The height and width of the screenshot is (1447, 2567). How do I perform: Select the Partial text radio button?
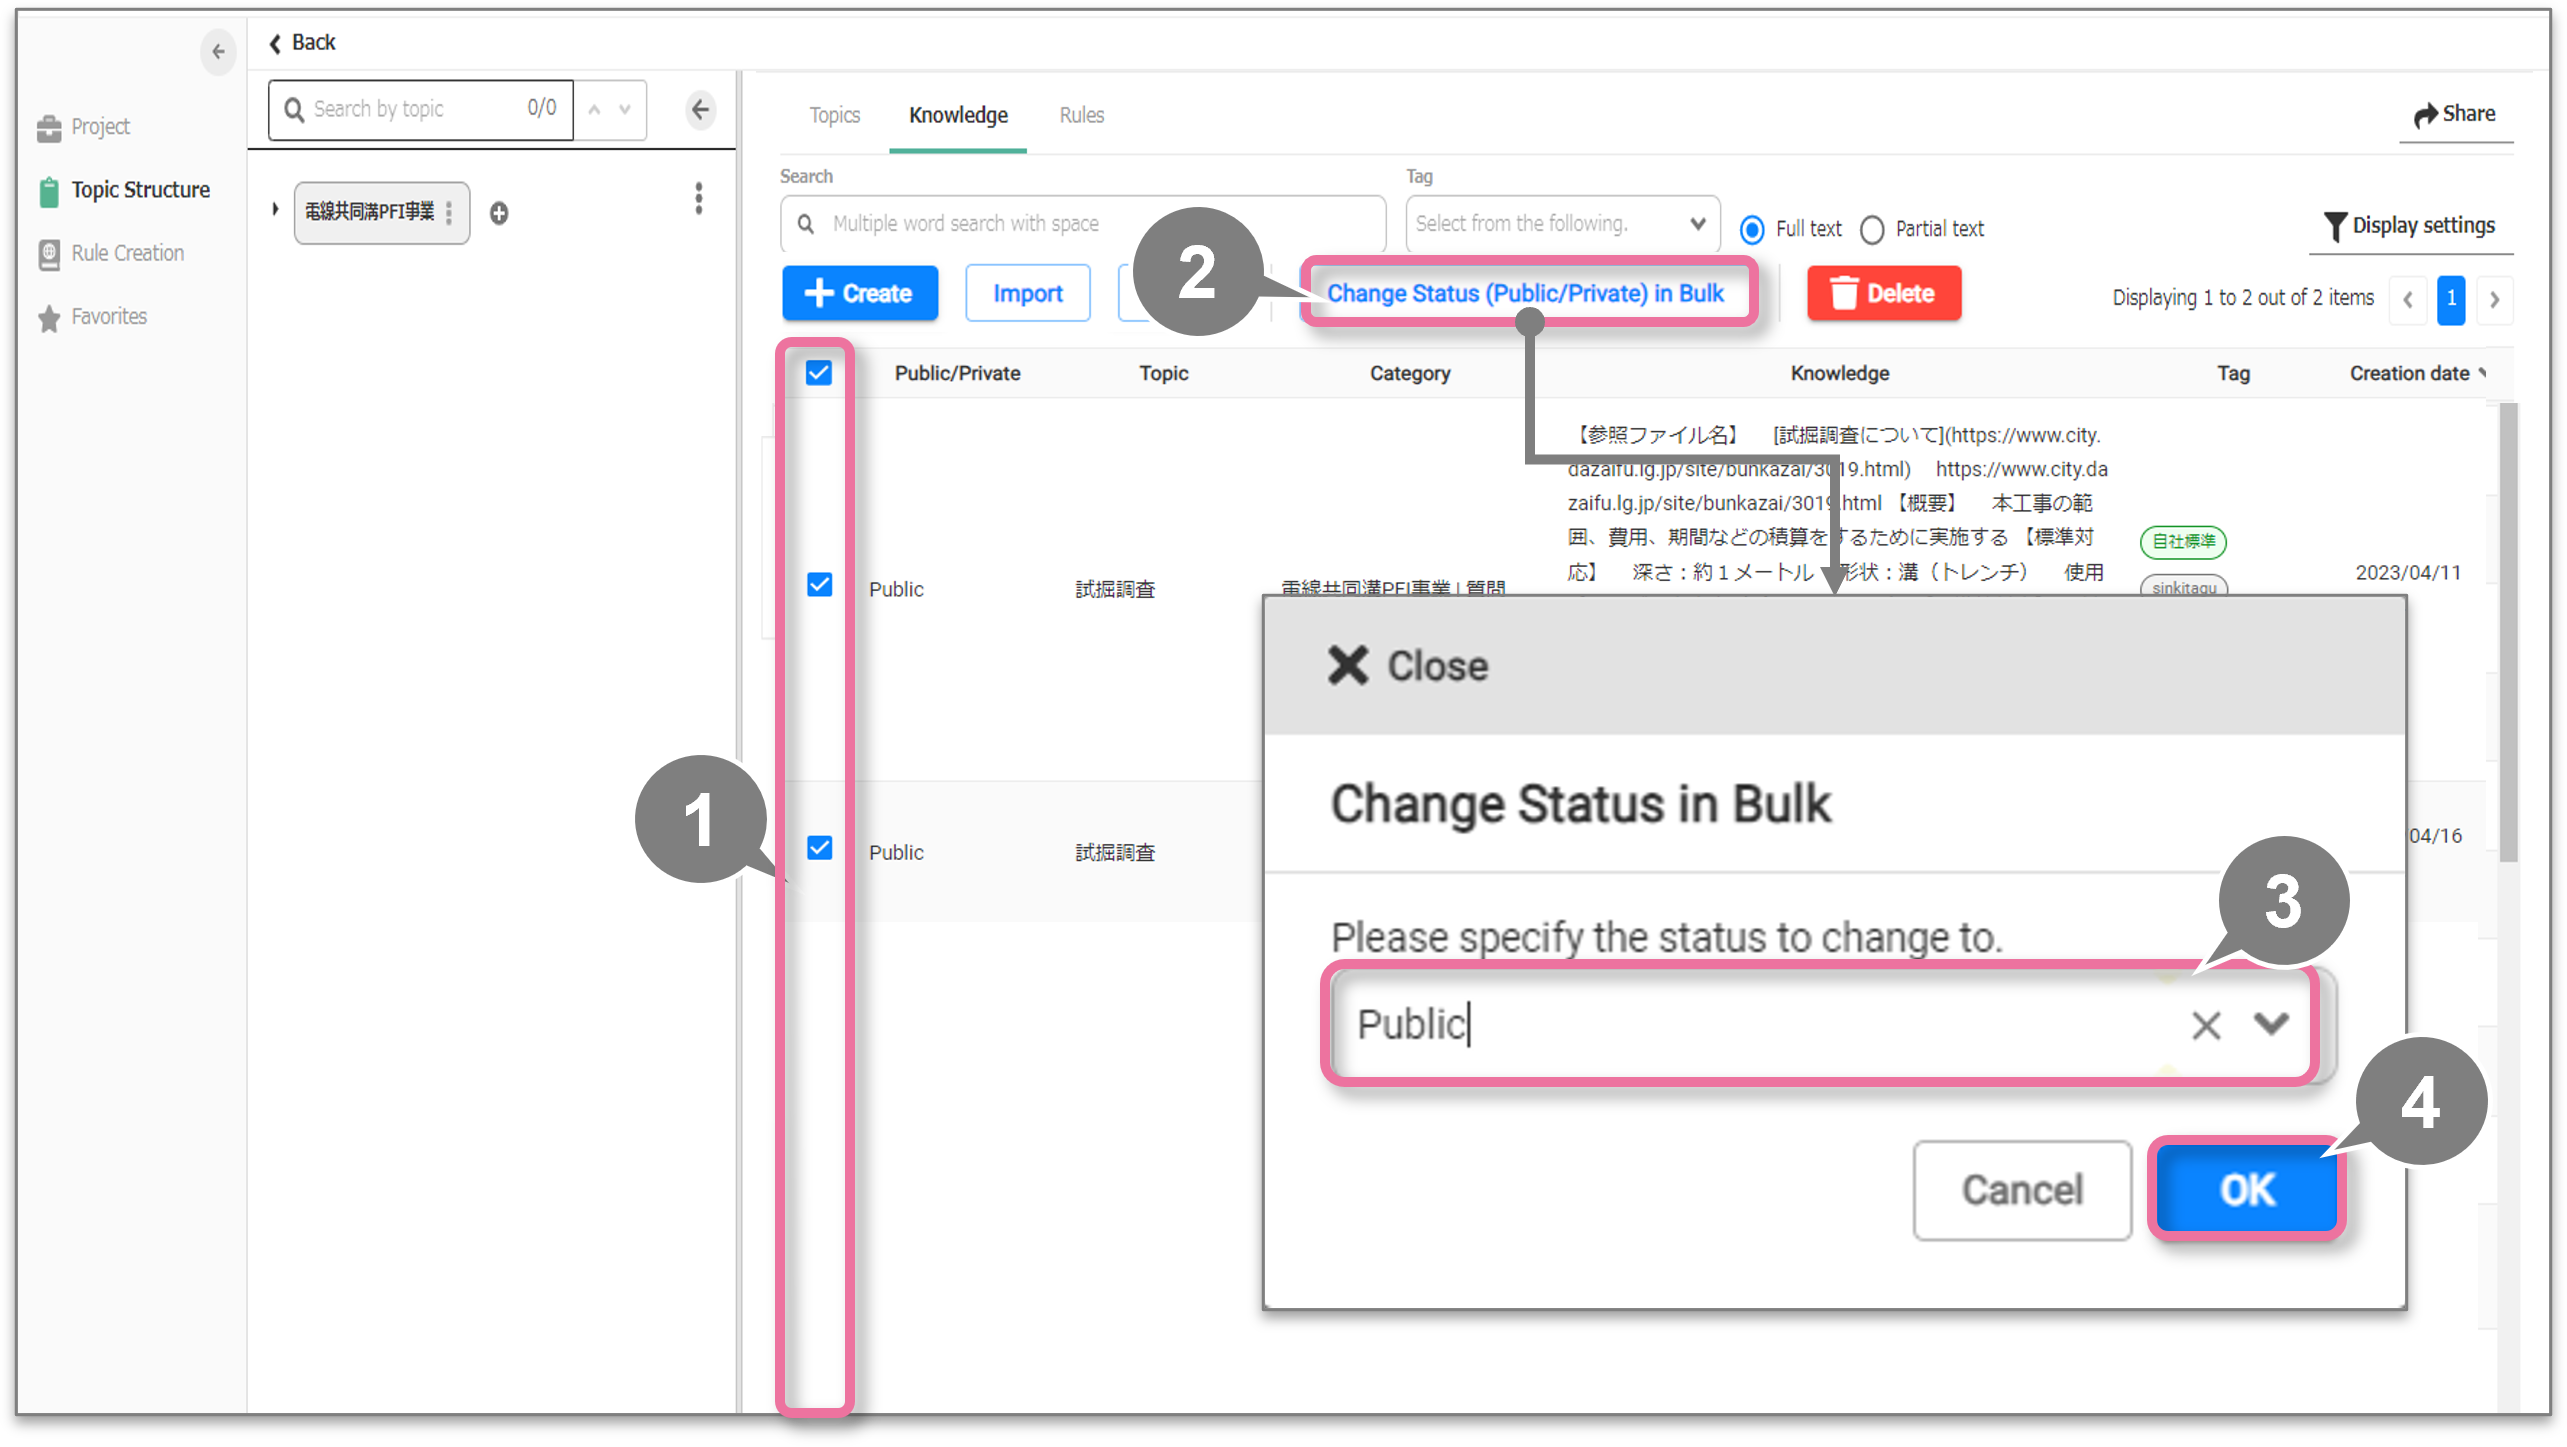(1872, 230)
